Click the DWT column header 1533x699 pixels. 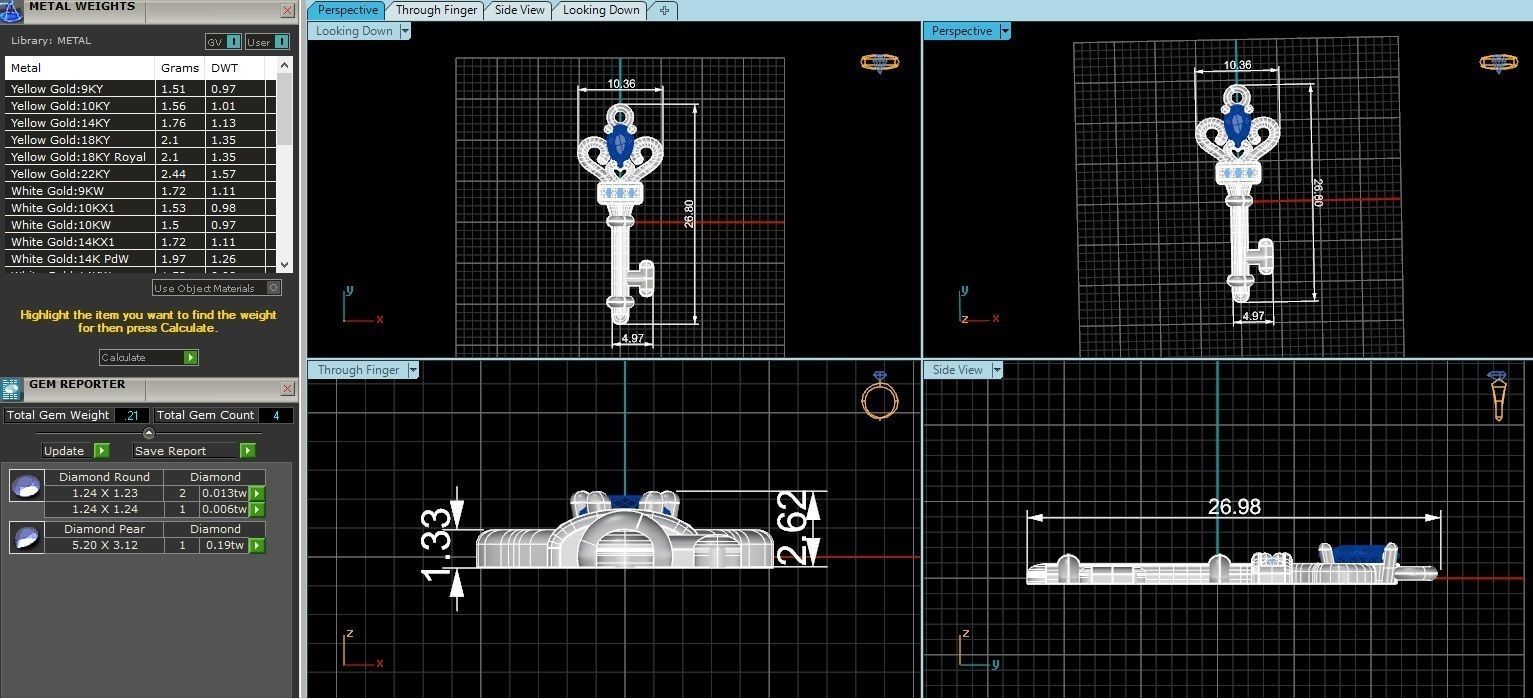pos(235,68)
